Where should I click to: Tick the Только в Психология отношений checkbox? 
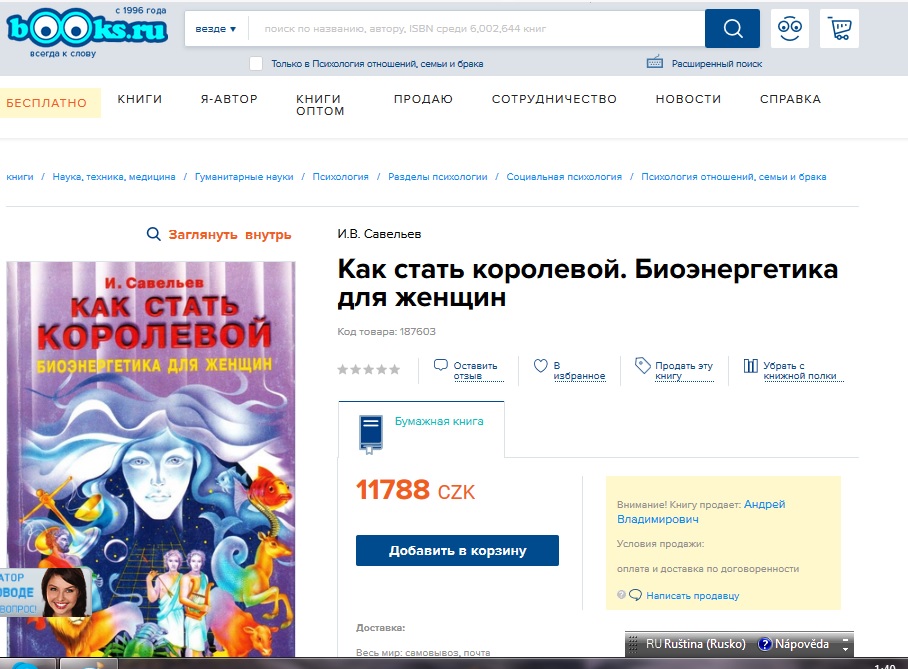(x=256, y=64)
